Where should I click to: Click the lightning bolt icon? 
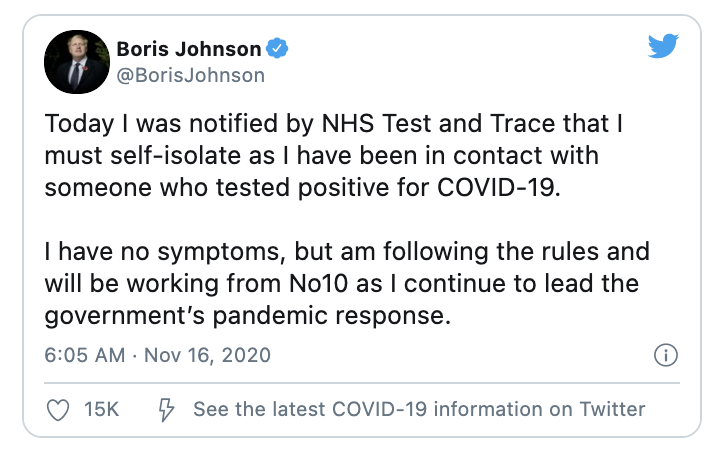pos(168,409)
